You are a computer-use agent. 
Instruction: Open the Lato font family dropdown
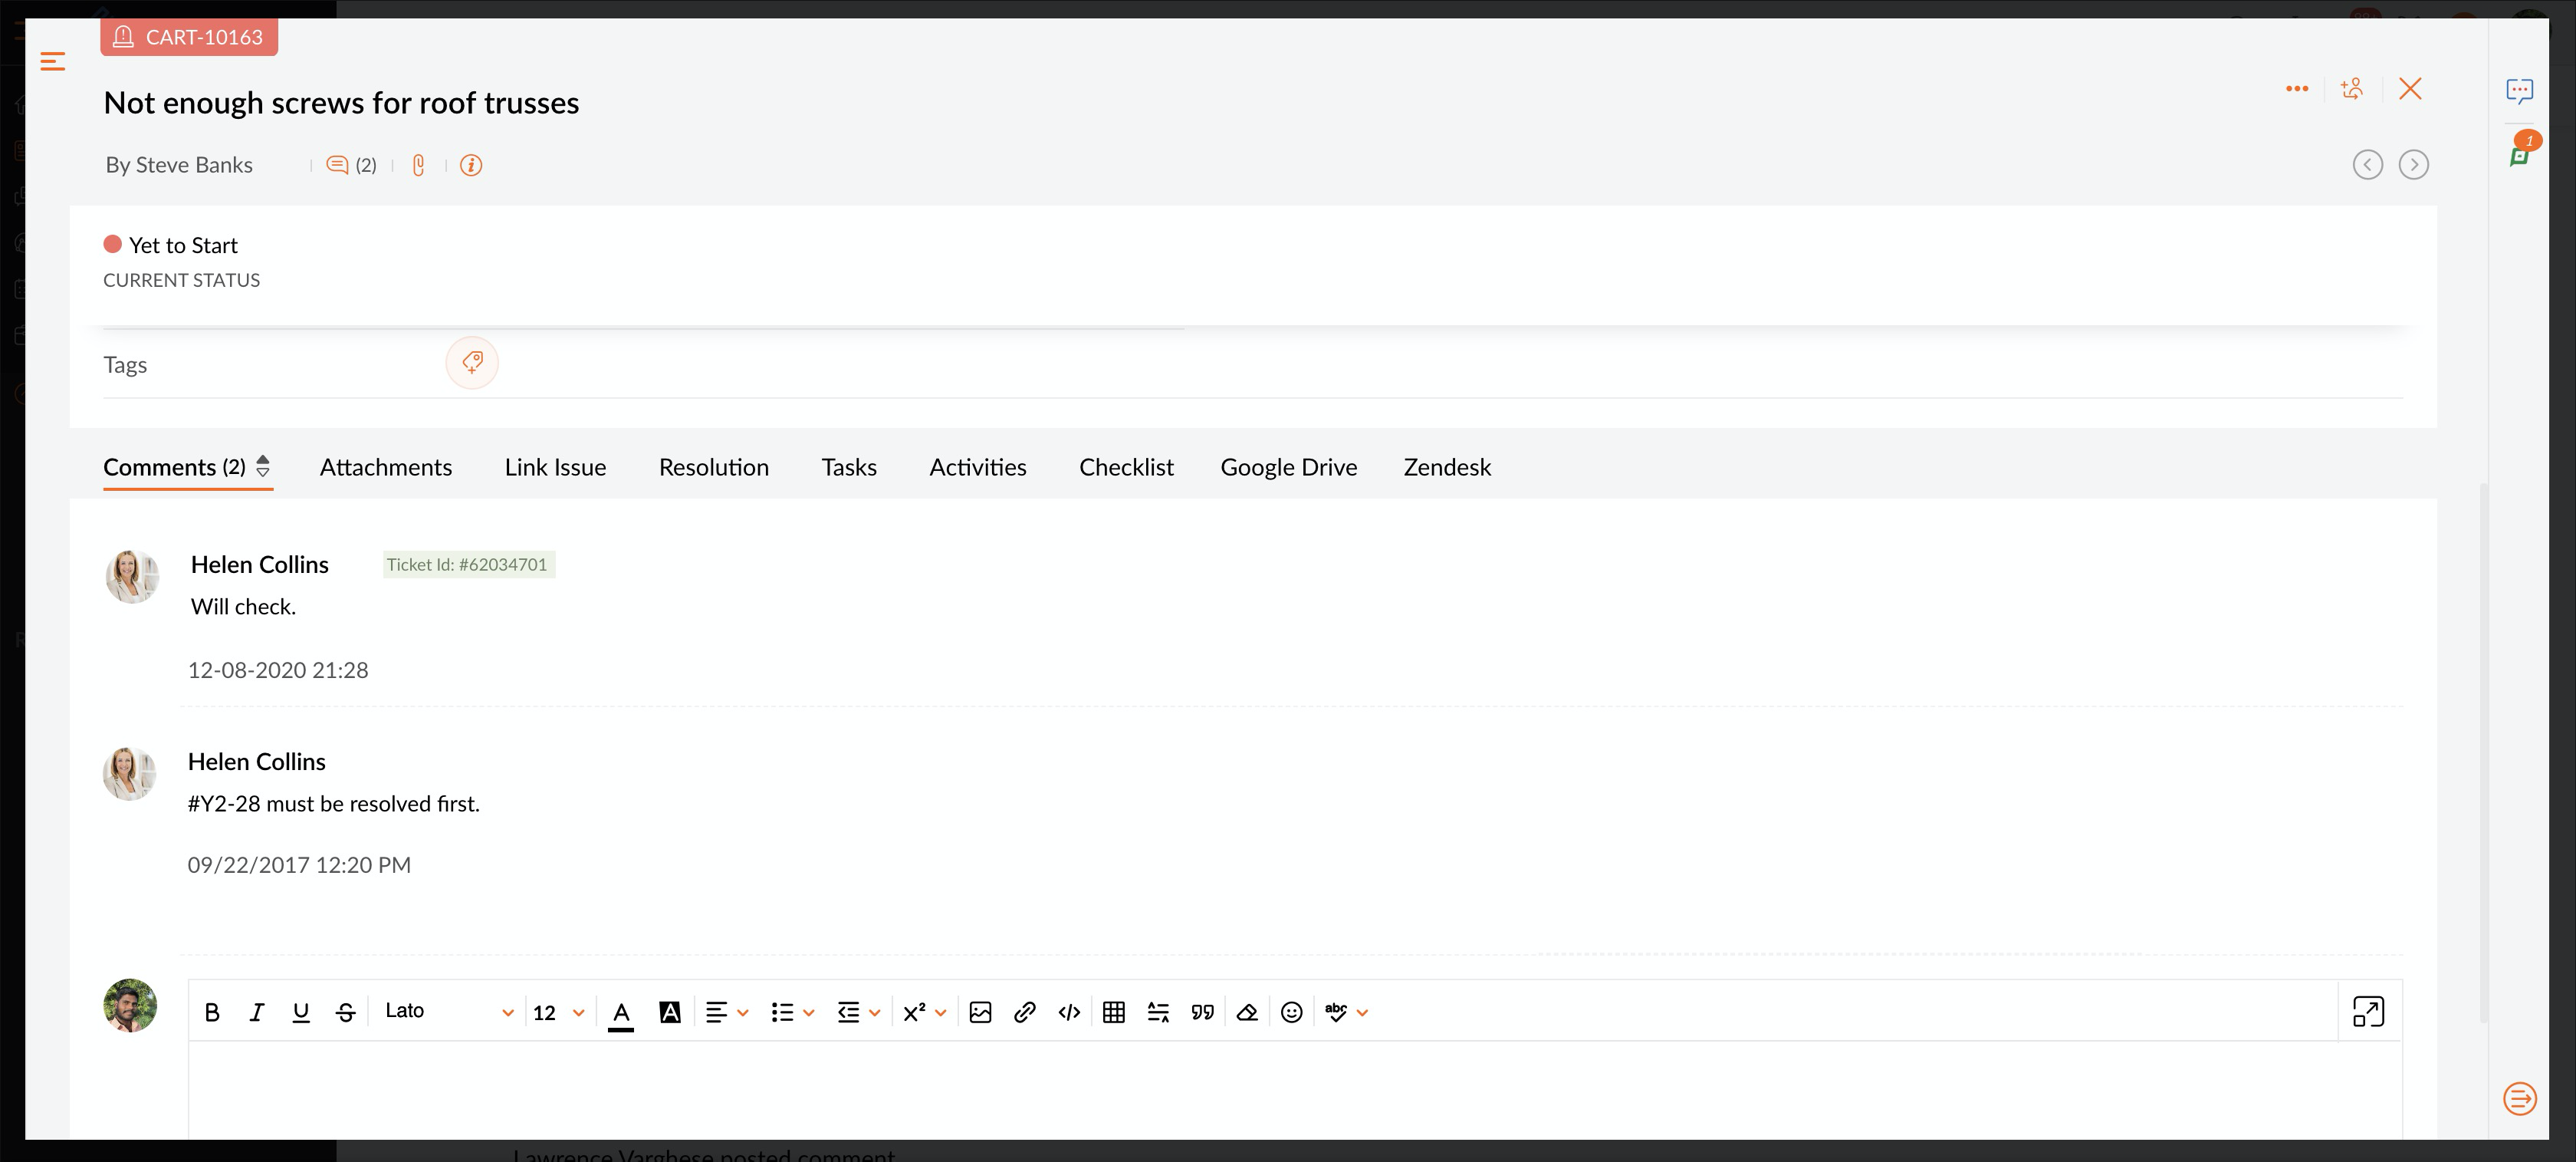point(448,1011)
